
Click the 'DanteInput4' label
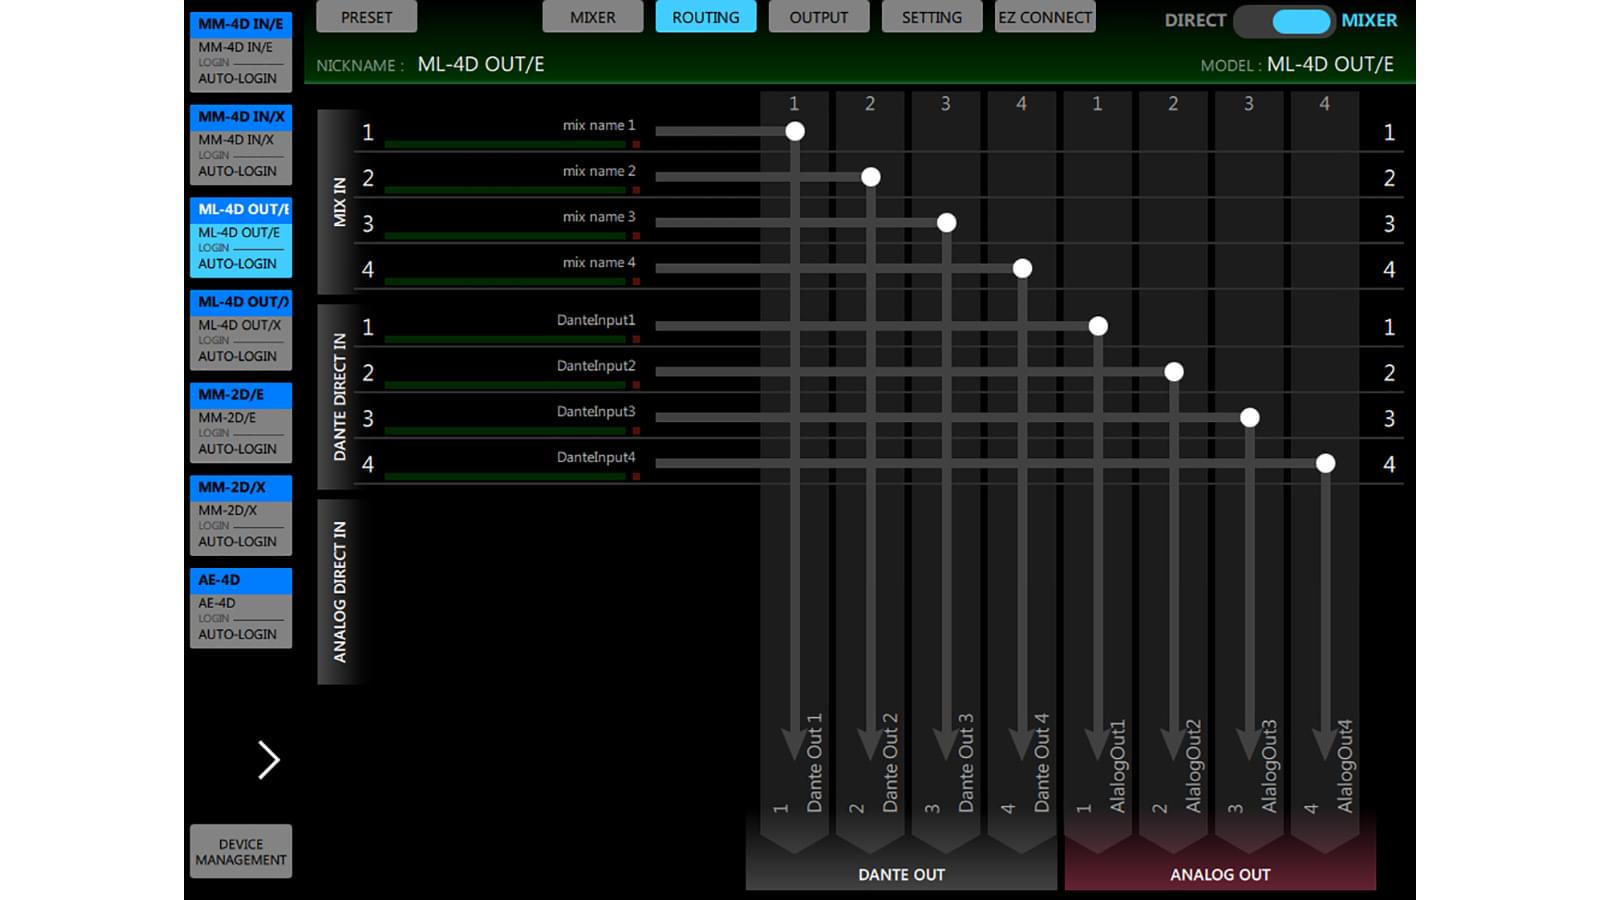coord(596,457)
